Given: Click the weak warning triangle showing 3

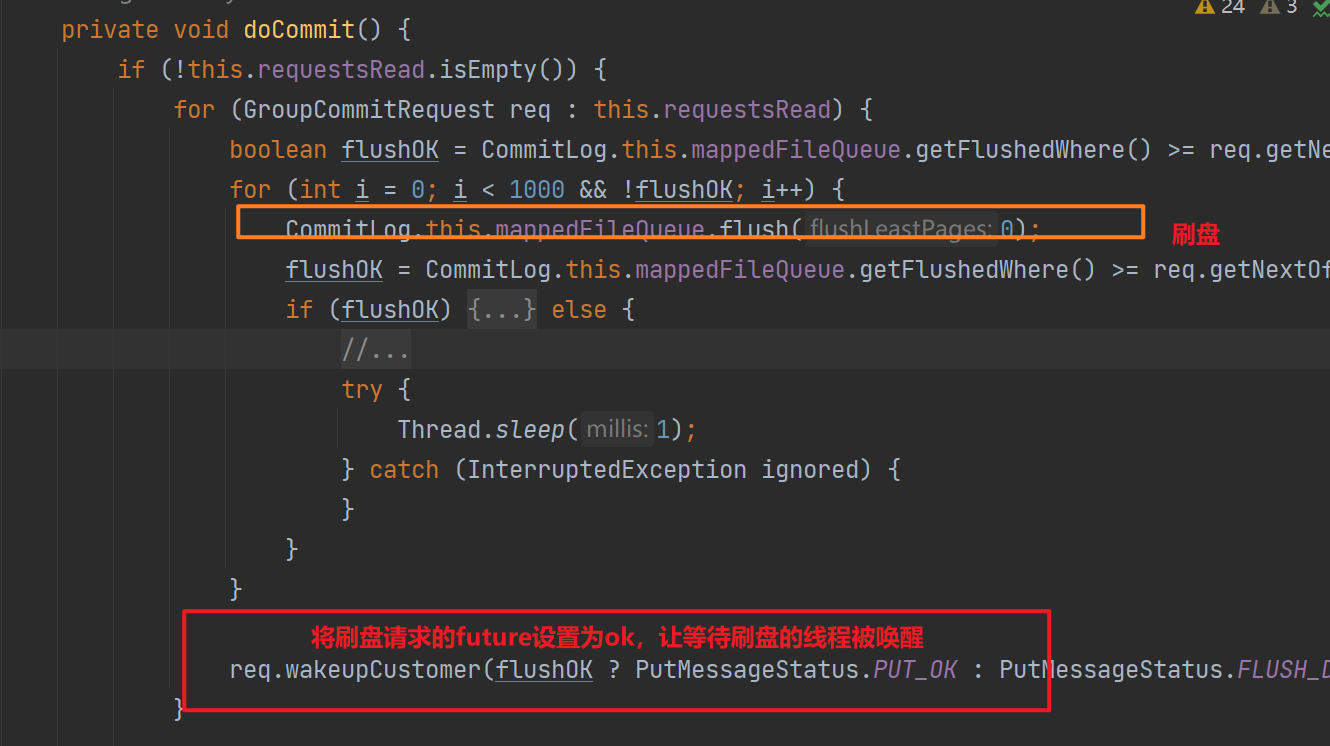Looking at the screenshot, I should [x=1269, y=7].
